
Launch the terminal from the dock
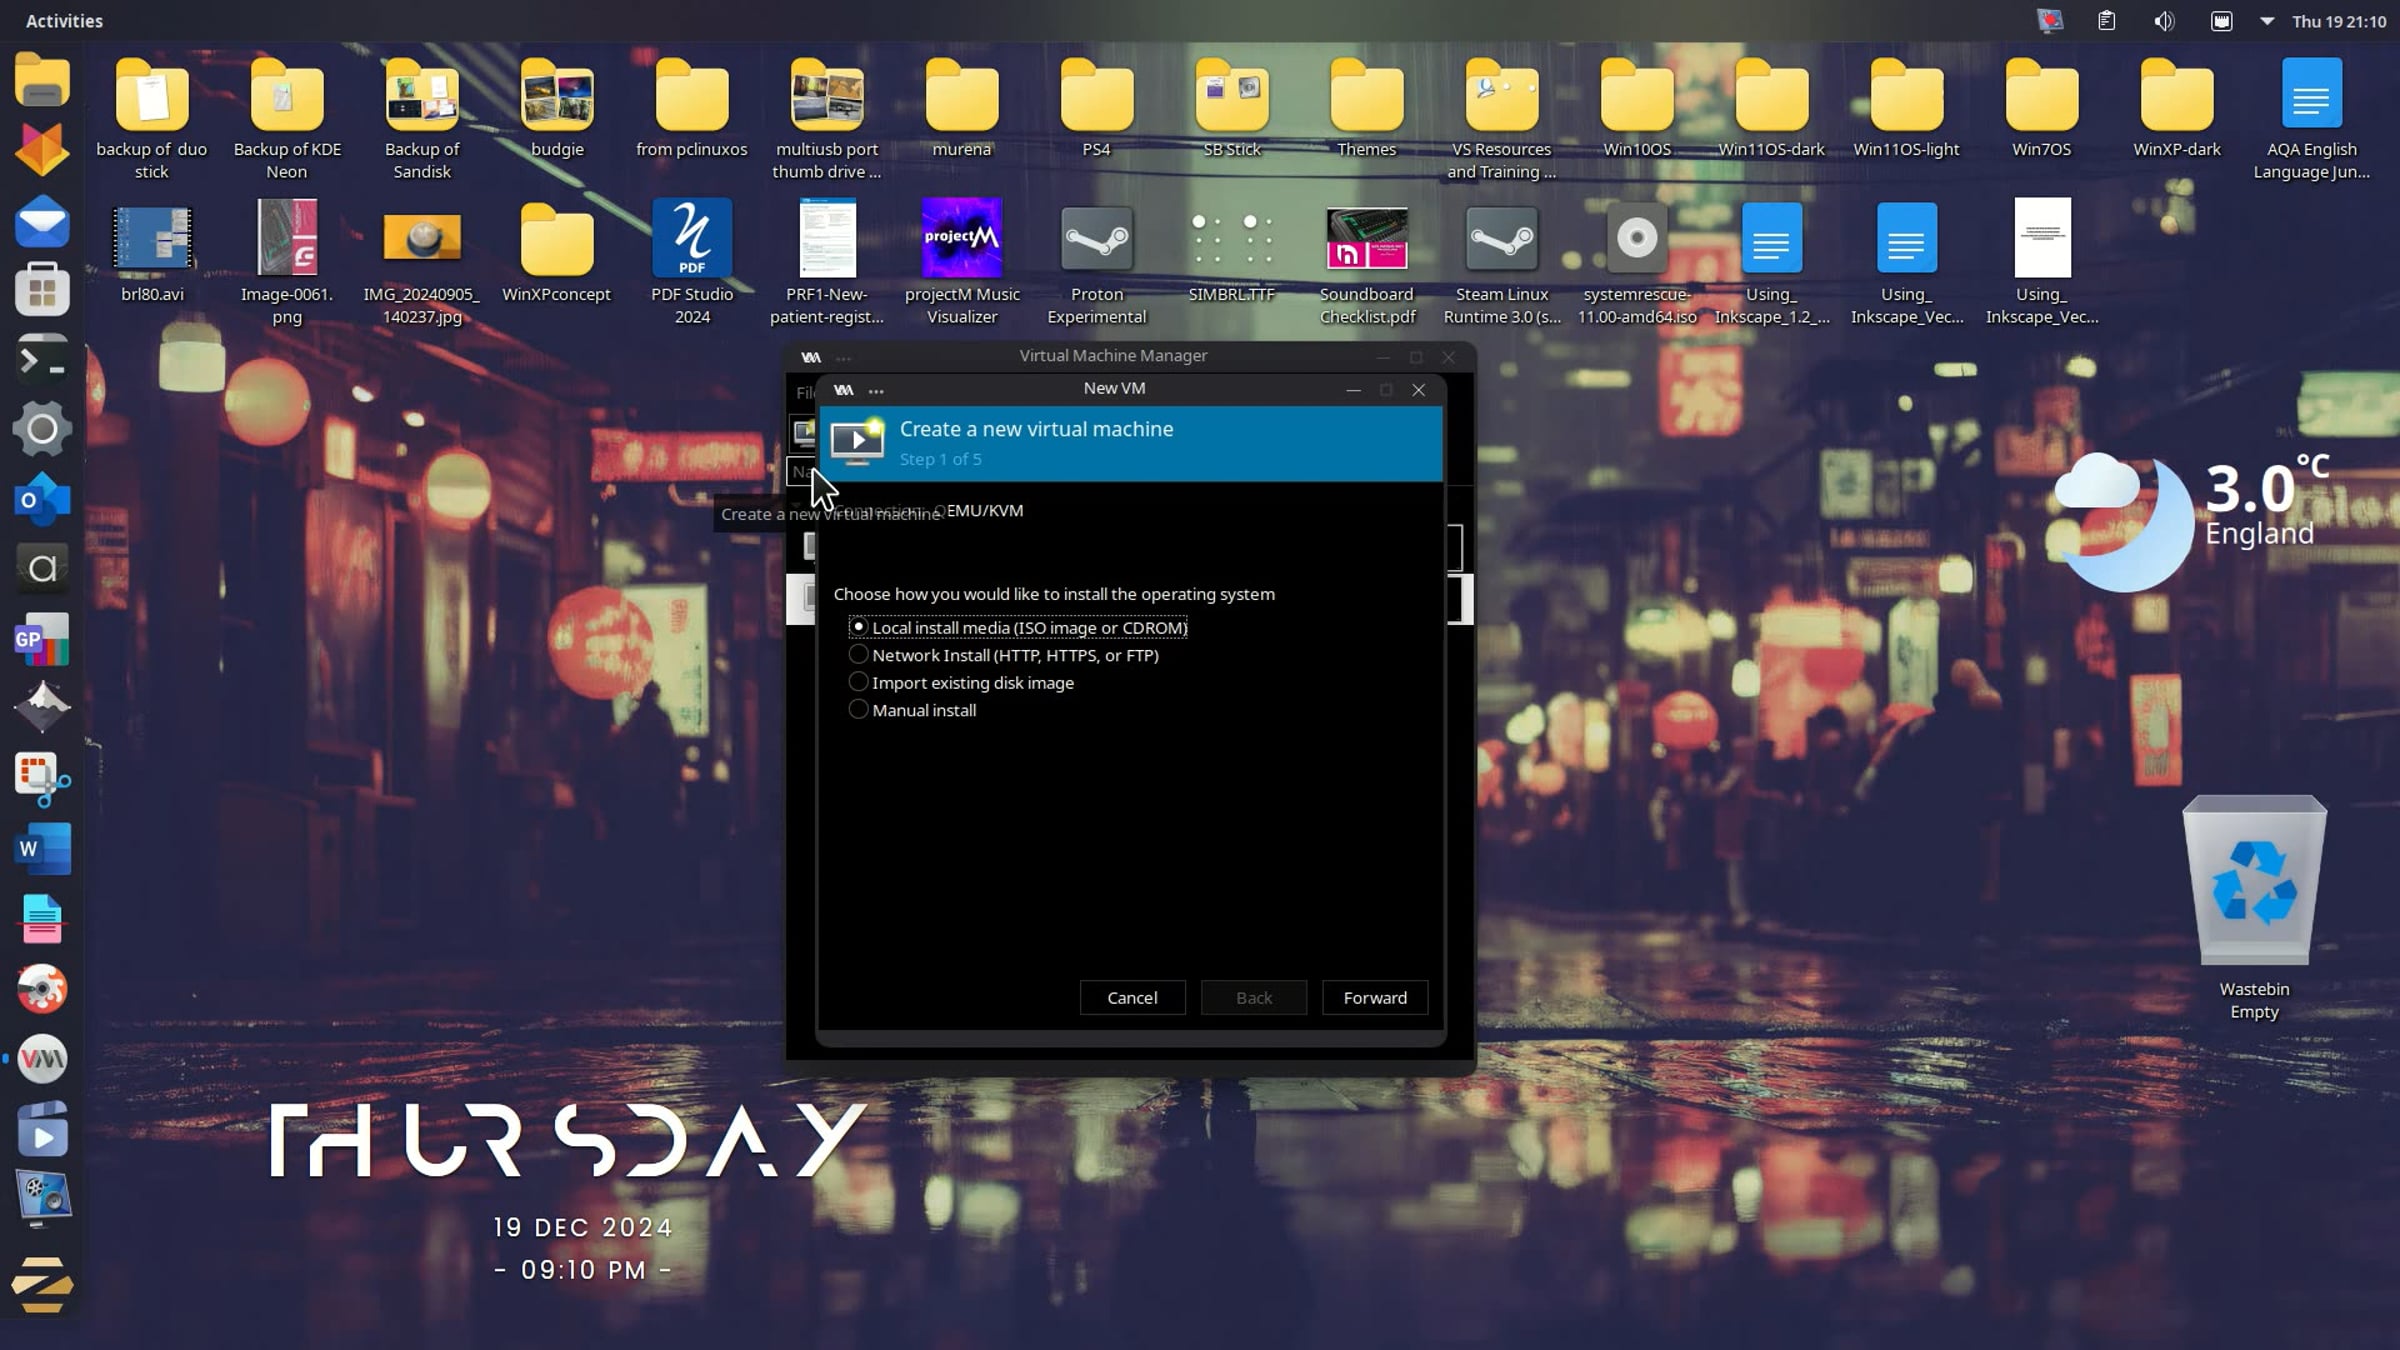point(42,358)
